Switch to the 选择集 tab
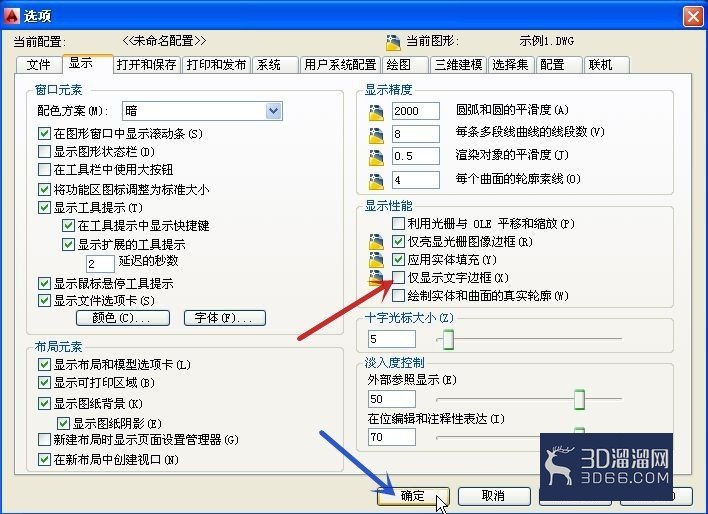Screen dimensions: 708x514 (511, 65)
